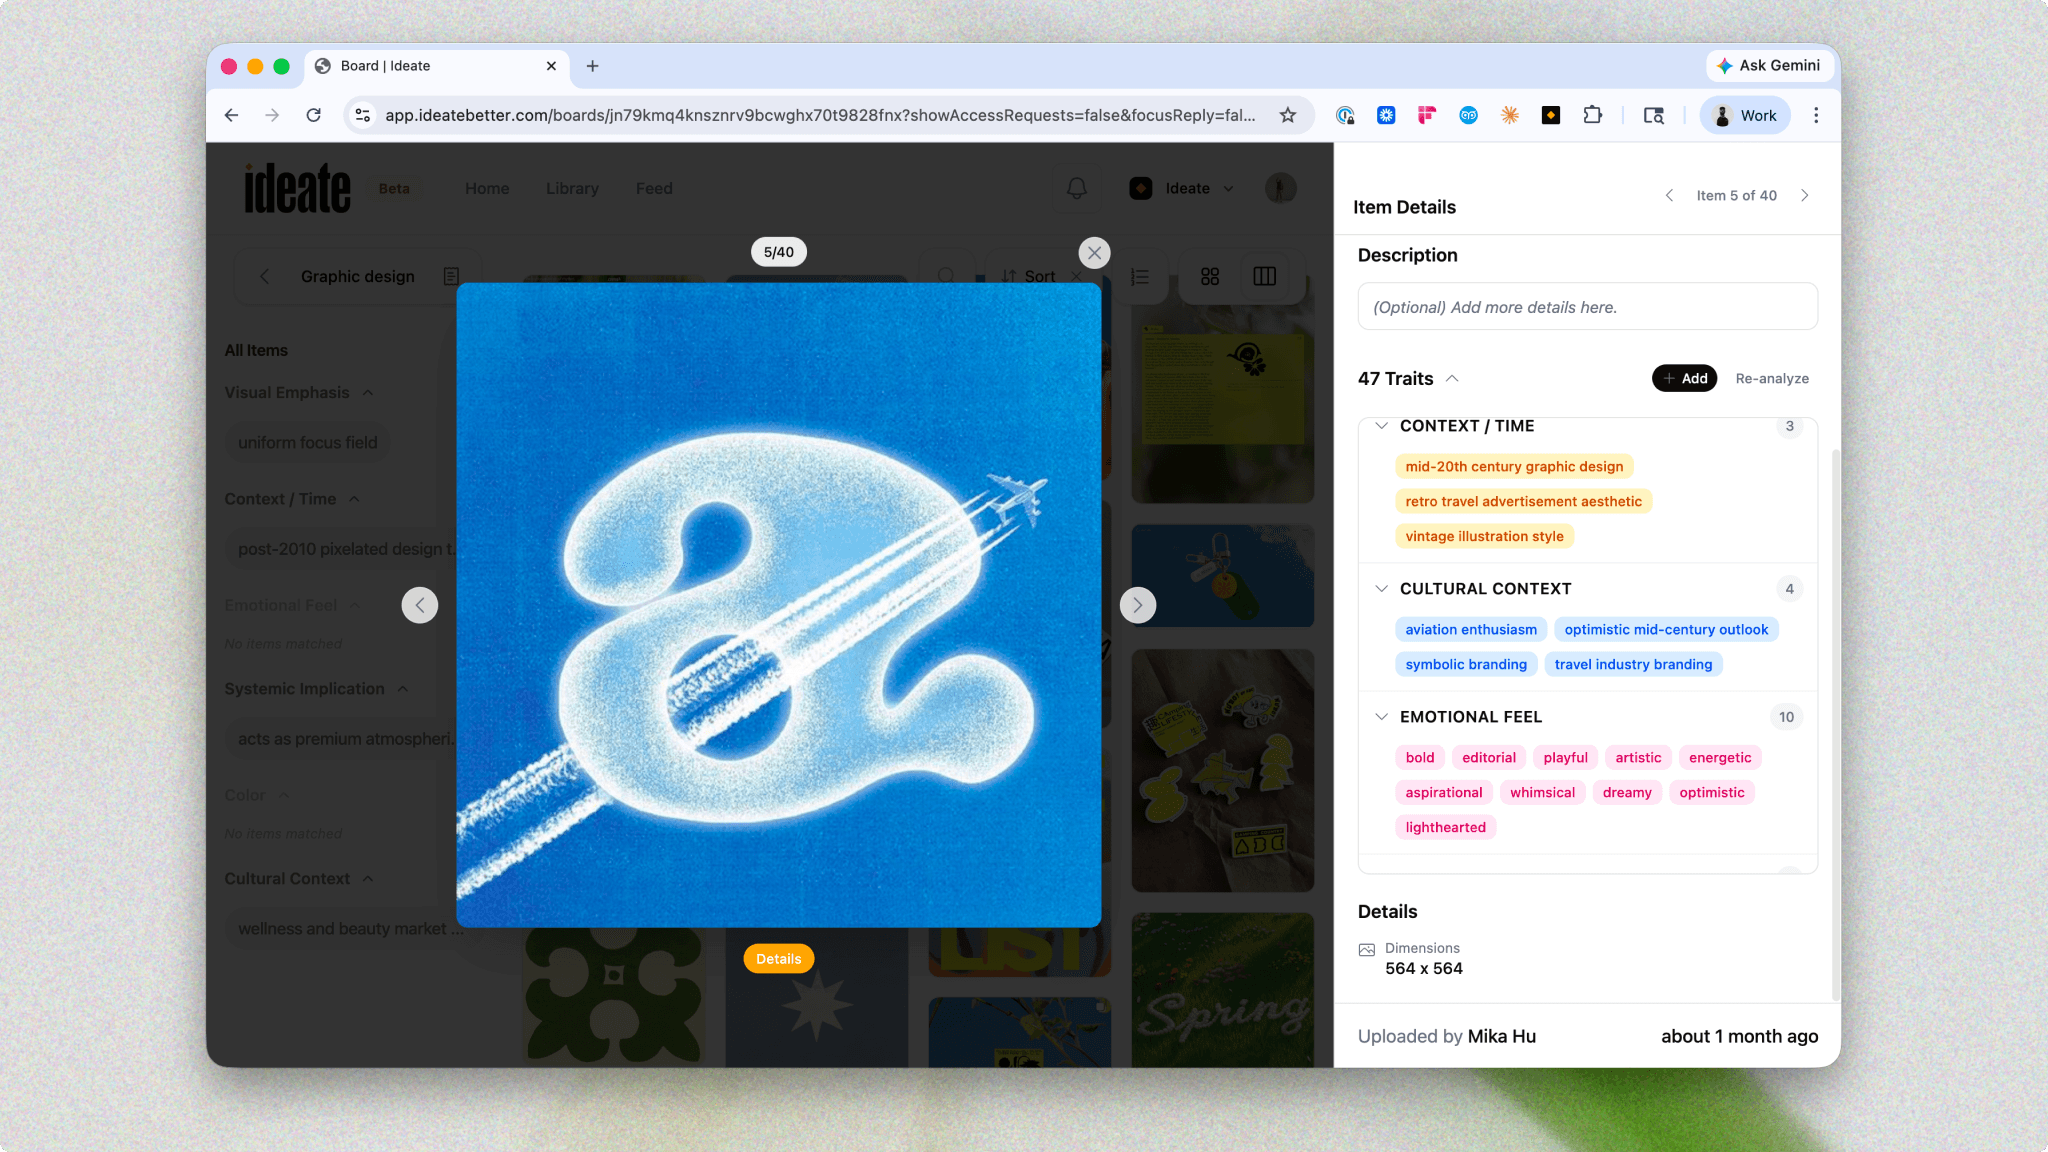
Task: Open the browser extensions puzzle icon
Action: tap(1592, 115)
